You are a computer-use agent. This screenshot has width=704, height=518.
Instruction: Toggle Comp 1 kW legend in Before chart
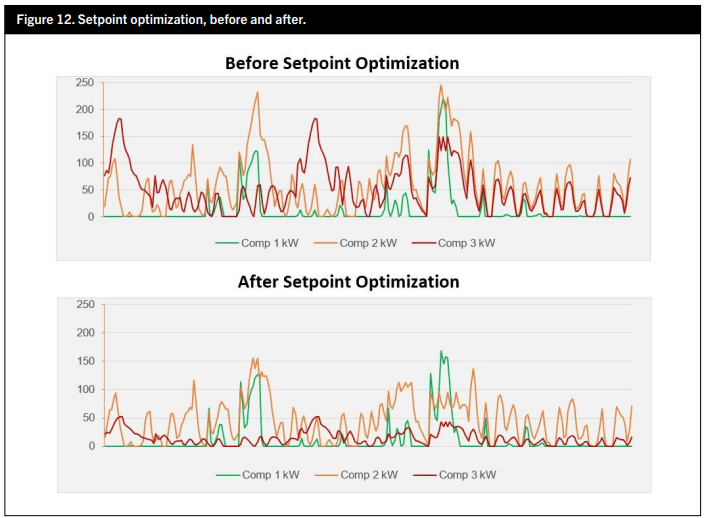coord(269,243)
